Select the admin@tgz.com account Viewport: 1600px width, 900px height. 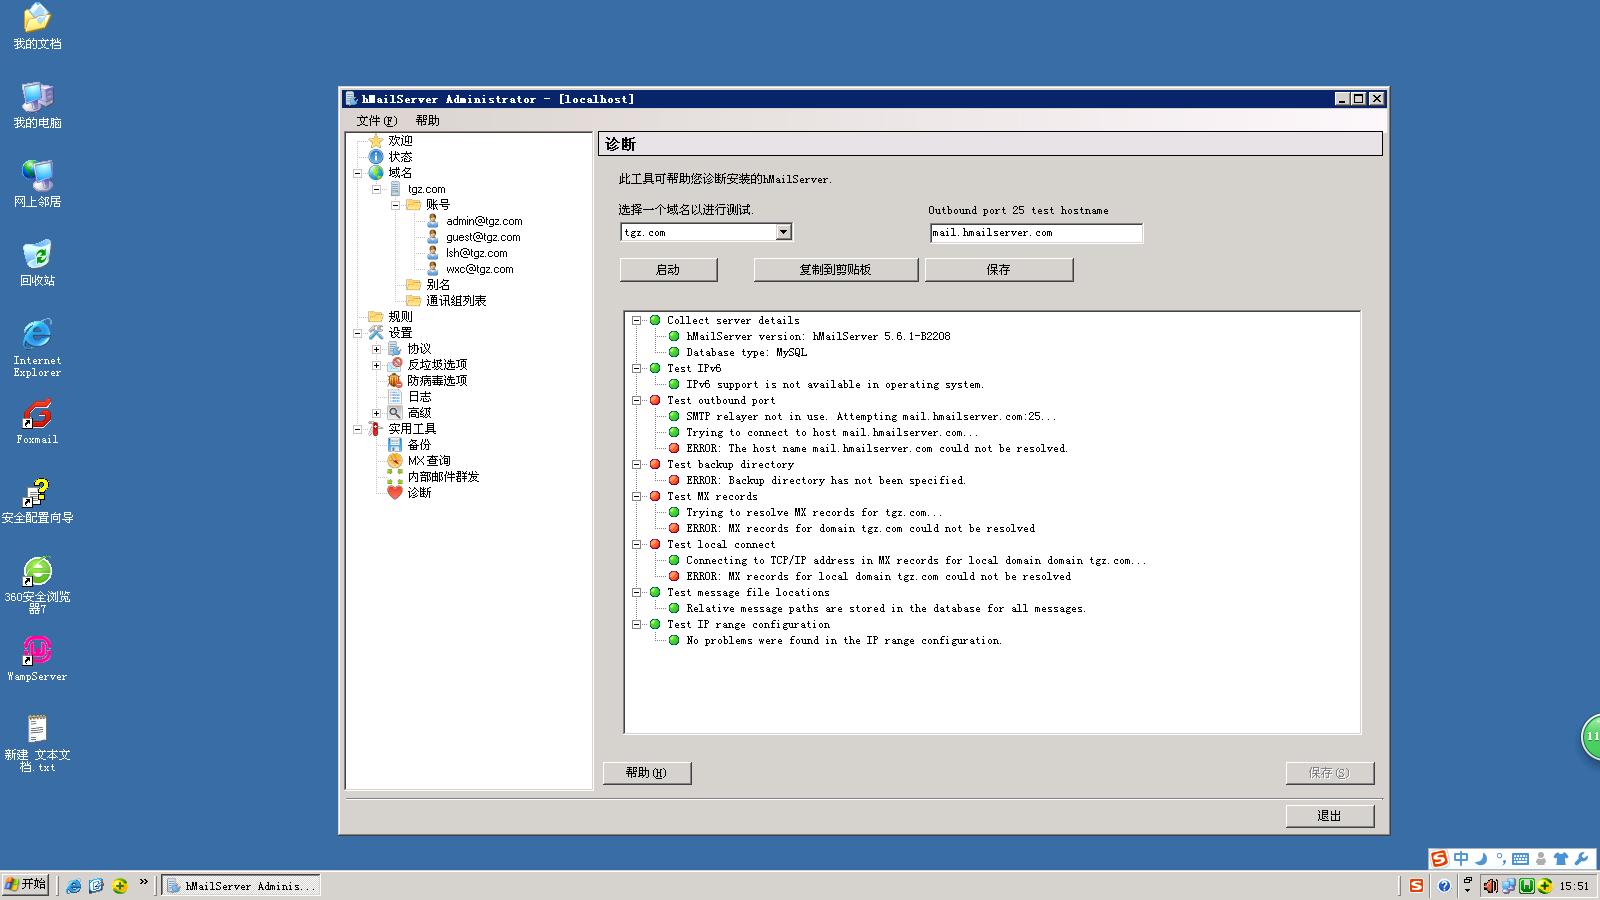point(484,221)
